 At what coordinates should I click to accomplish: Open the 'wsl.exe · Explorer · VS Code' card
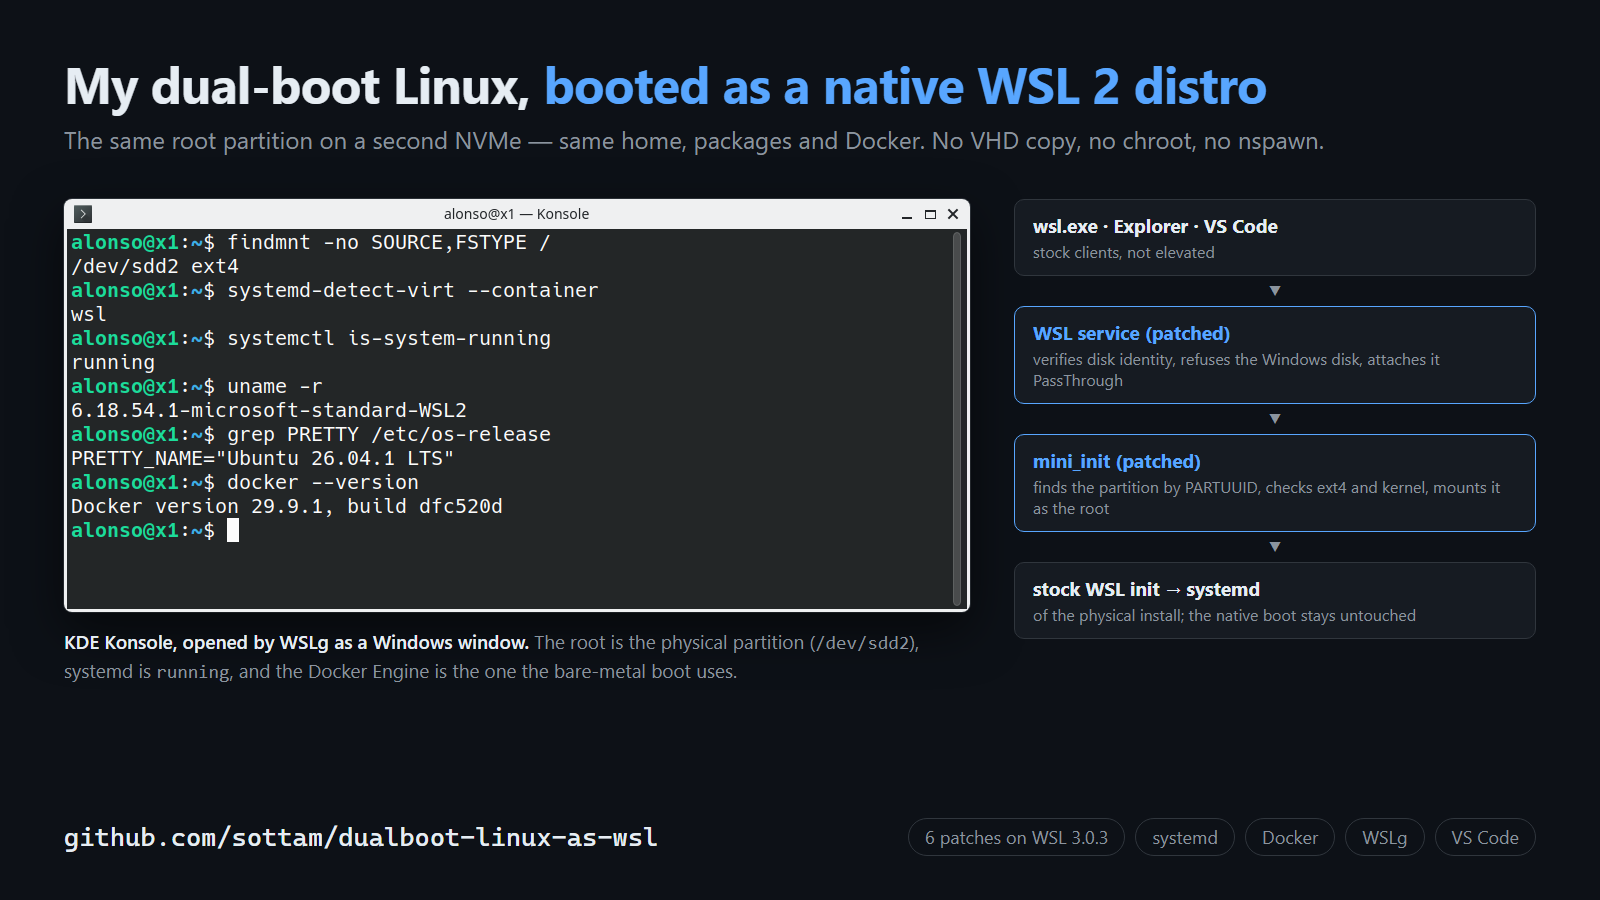tap(1275, 238)
